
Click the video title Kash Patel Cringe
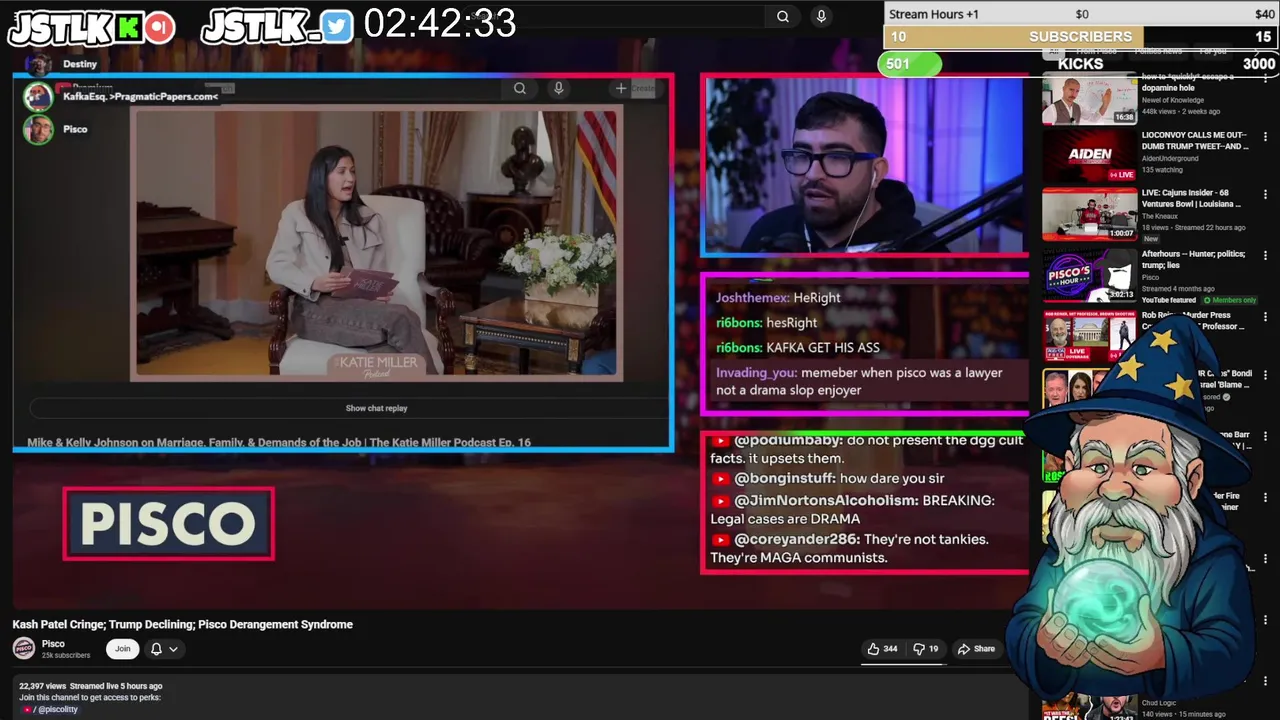pos(182,624)
